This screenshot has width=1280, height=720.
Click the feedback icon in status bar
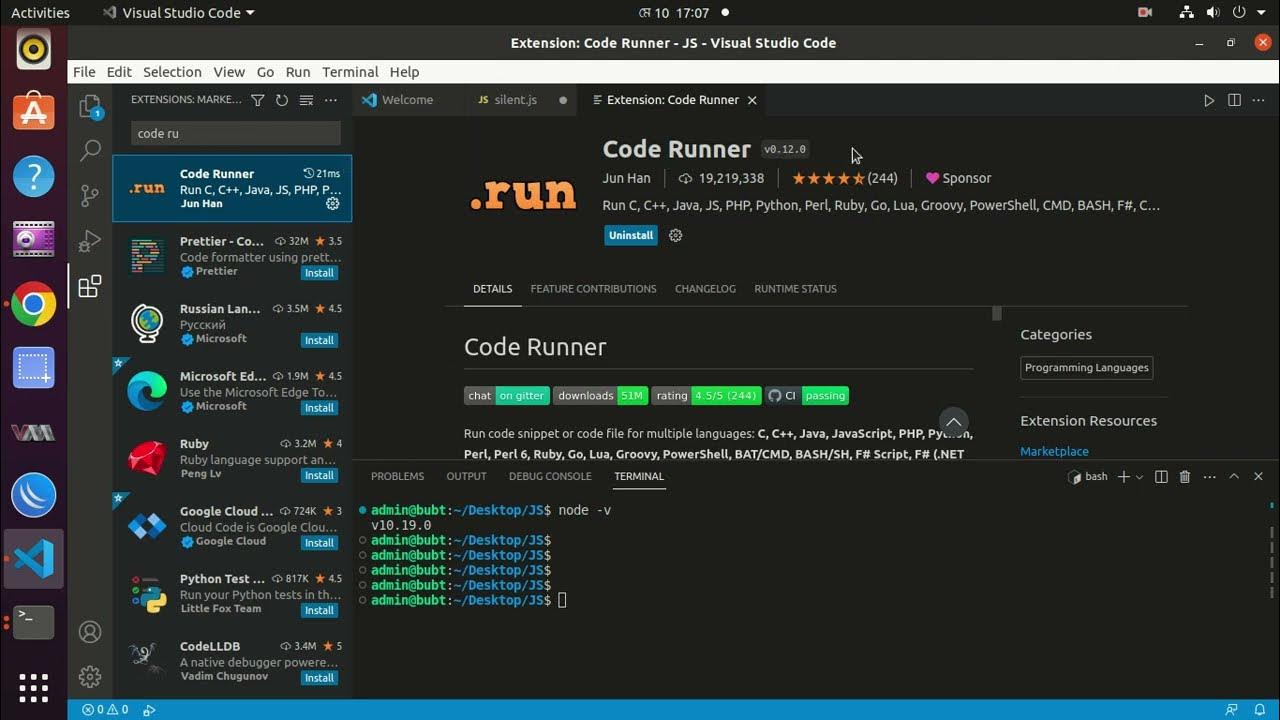coord(1232,710)
